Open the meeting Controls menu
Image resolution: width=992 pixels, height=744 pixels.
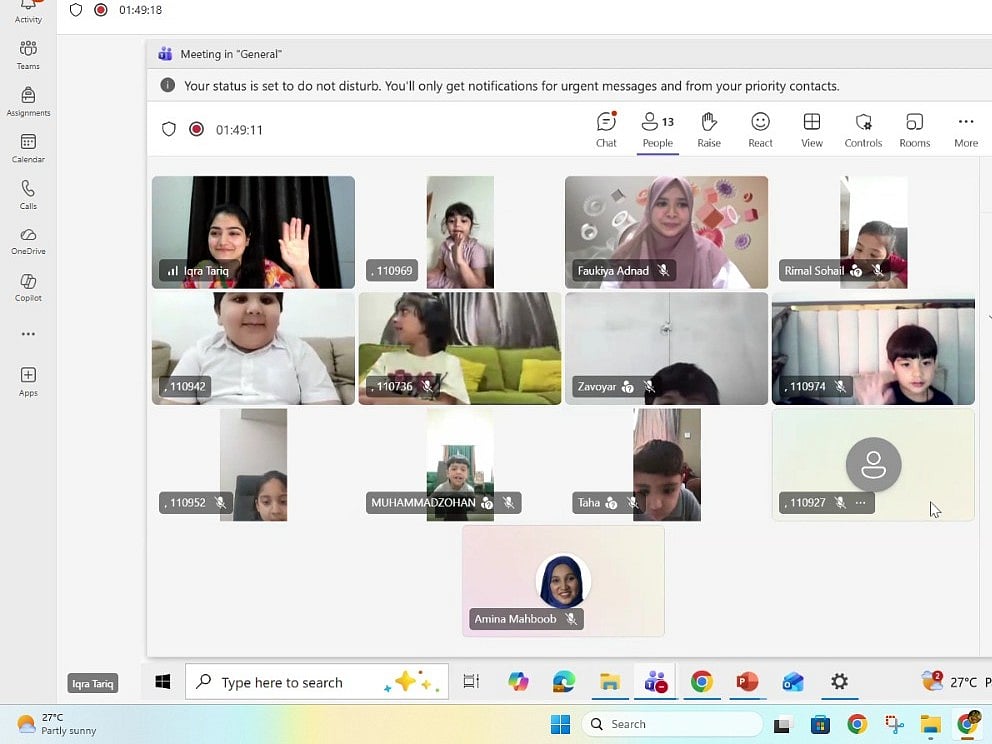pyautogui.click(x=863, y=129)
